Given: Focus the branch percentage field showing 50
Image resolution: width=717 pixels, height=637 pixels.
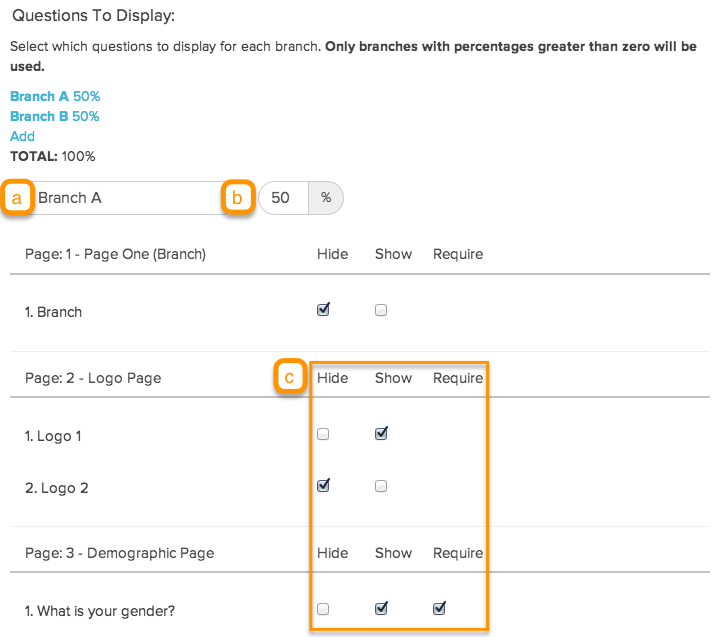Looking at the screenshot, I should click(282, 198).
